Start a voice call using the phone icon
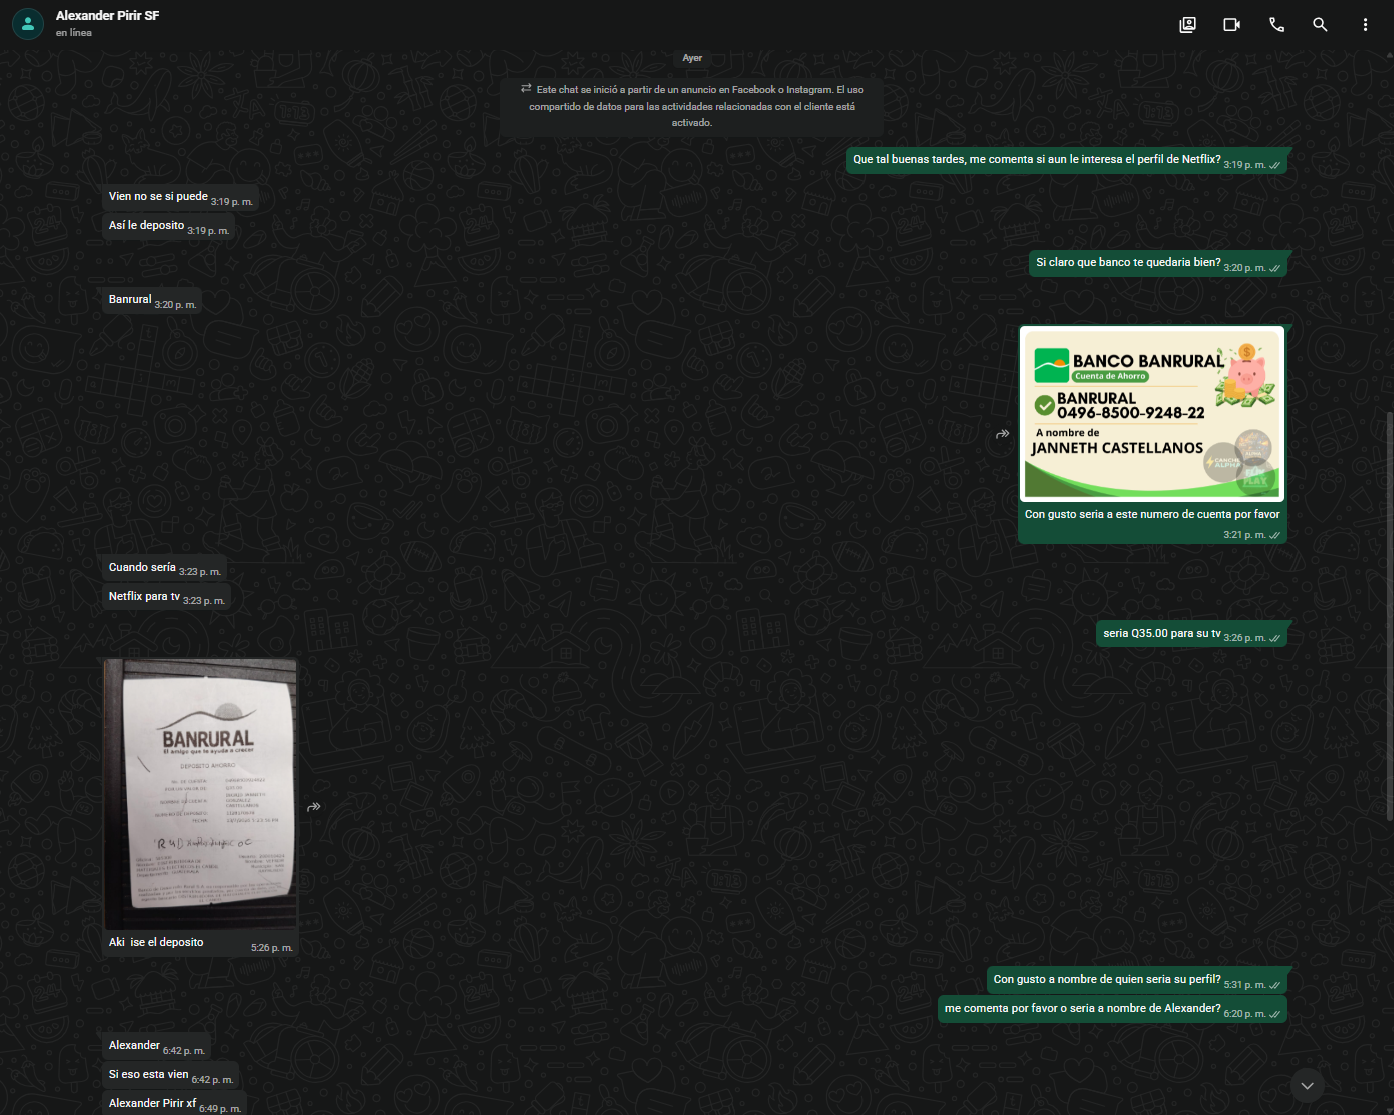The height and width of the screenshot is (1115, 1394). pos(1276,25)
